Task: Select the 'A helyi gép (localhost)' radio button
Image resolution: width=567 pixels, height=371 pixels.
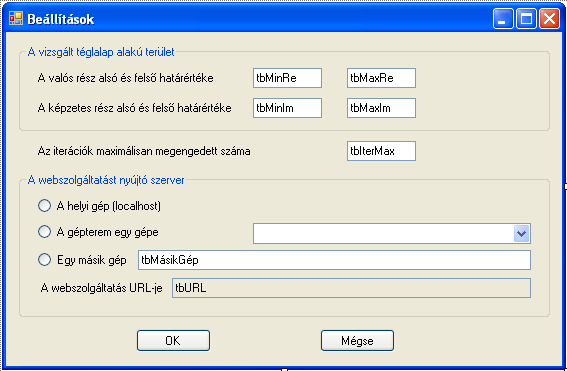Action: (x=44, y=206)
